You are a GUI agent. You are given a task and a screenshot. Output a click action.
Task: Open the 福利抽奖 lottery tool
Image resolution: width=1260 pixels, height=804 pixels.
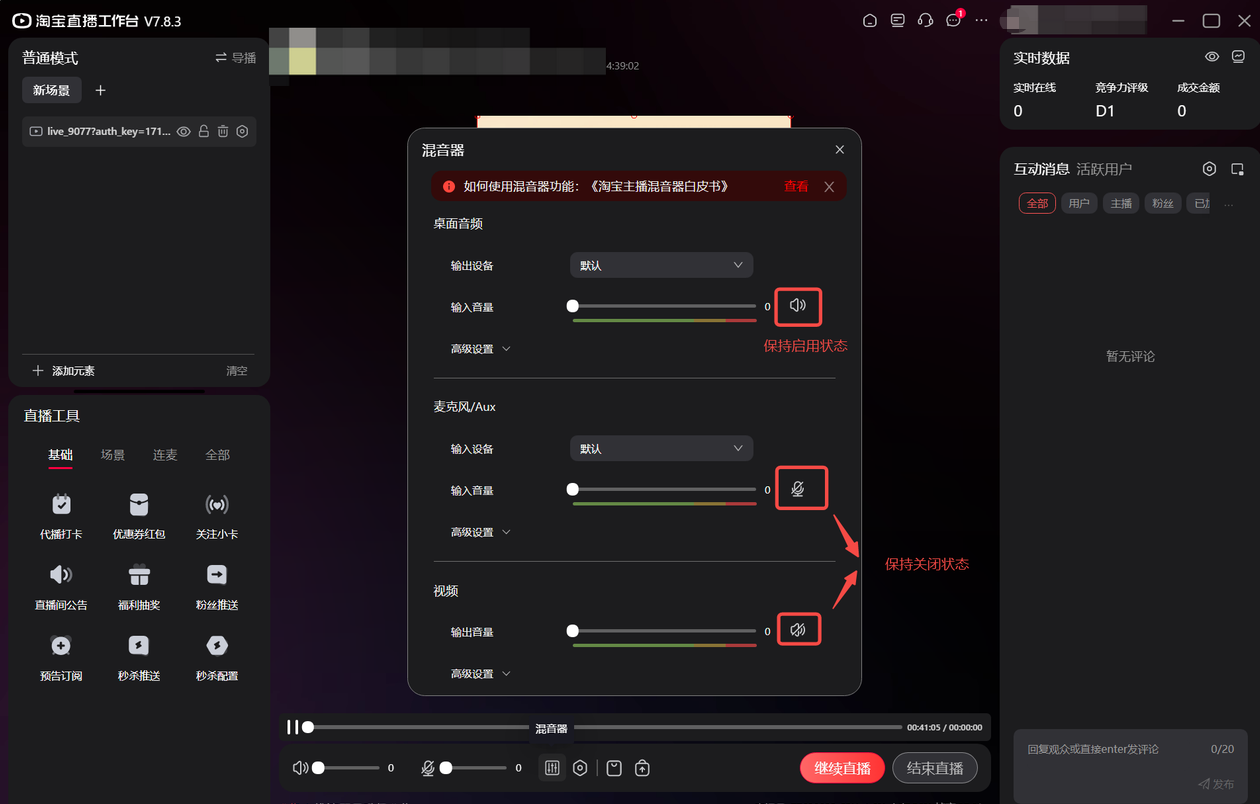pos(139,575)
